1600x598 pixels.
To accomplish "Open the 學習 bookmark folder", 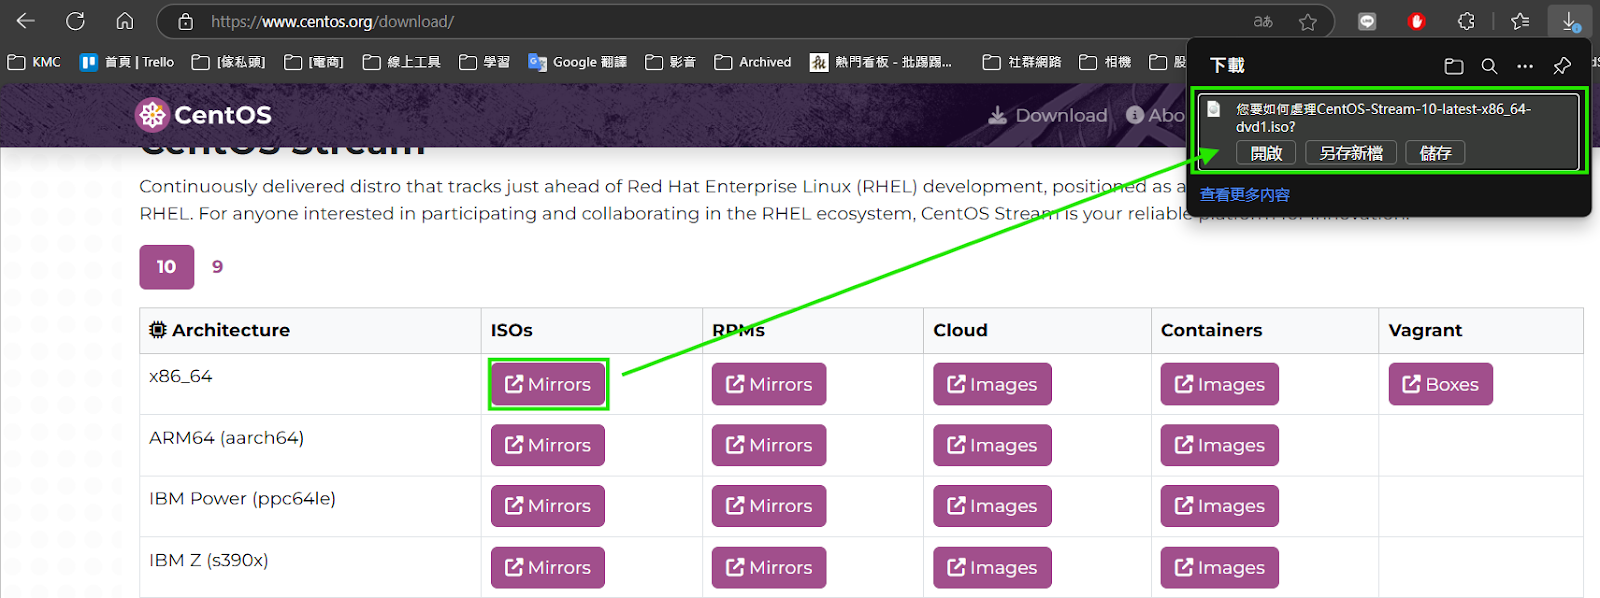I will point(485,62).
